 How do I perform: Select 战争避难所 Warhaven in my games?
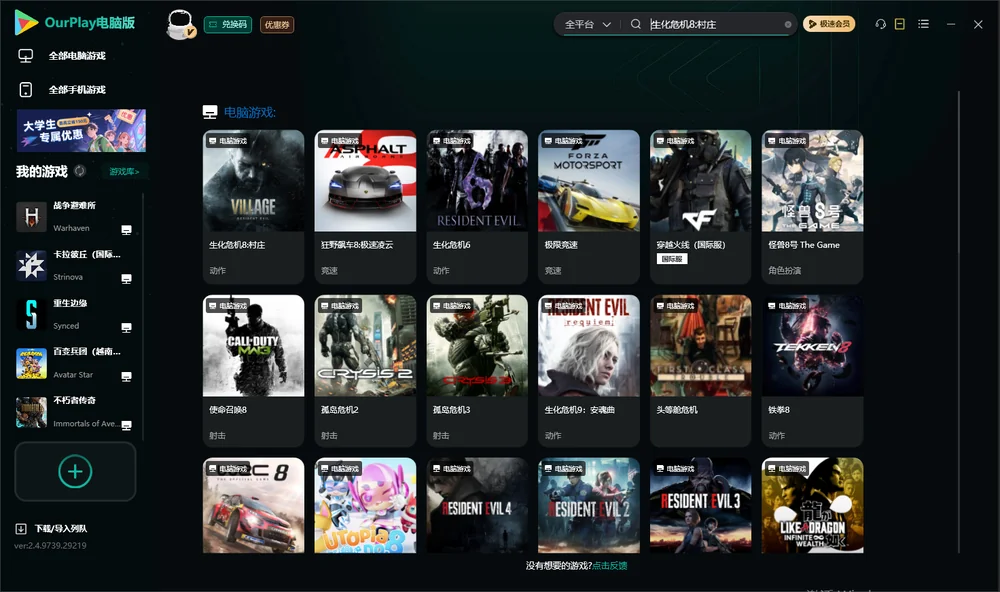click(75, 216)
